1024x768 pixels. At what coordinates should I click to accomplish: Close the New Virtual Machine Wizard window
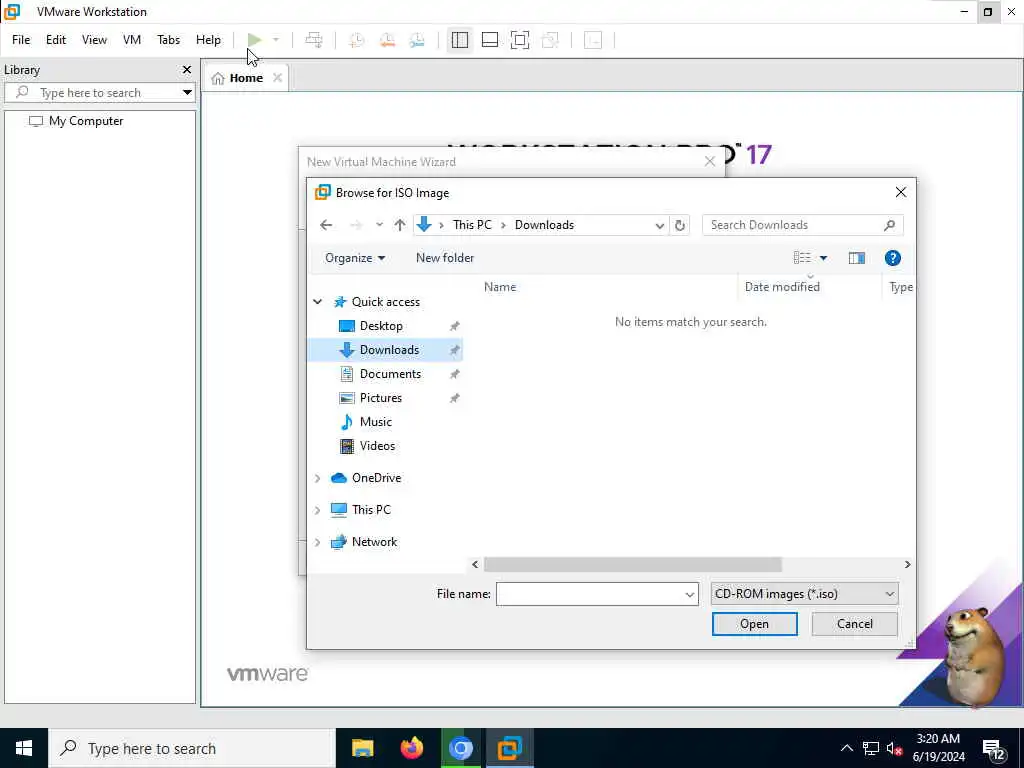710,161
